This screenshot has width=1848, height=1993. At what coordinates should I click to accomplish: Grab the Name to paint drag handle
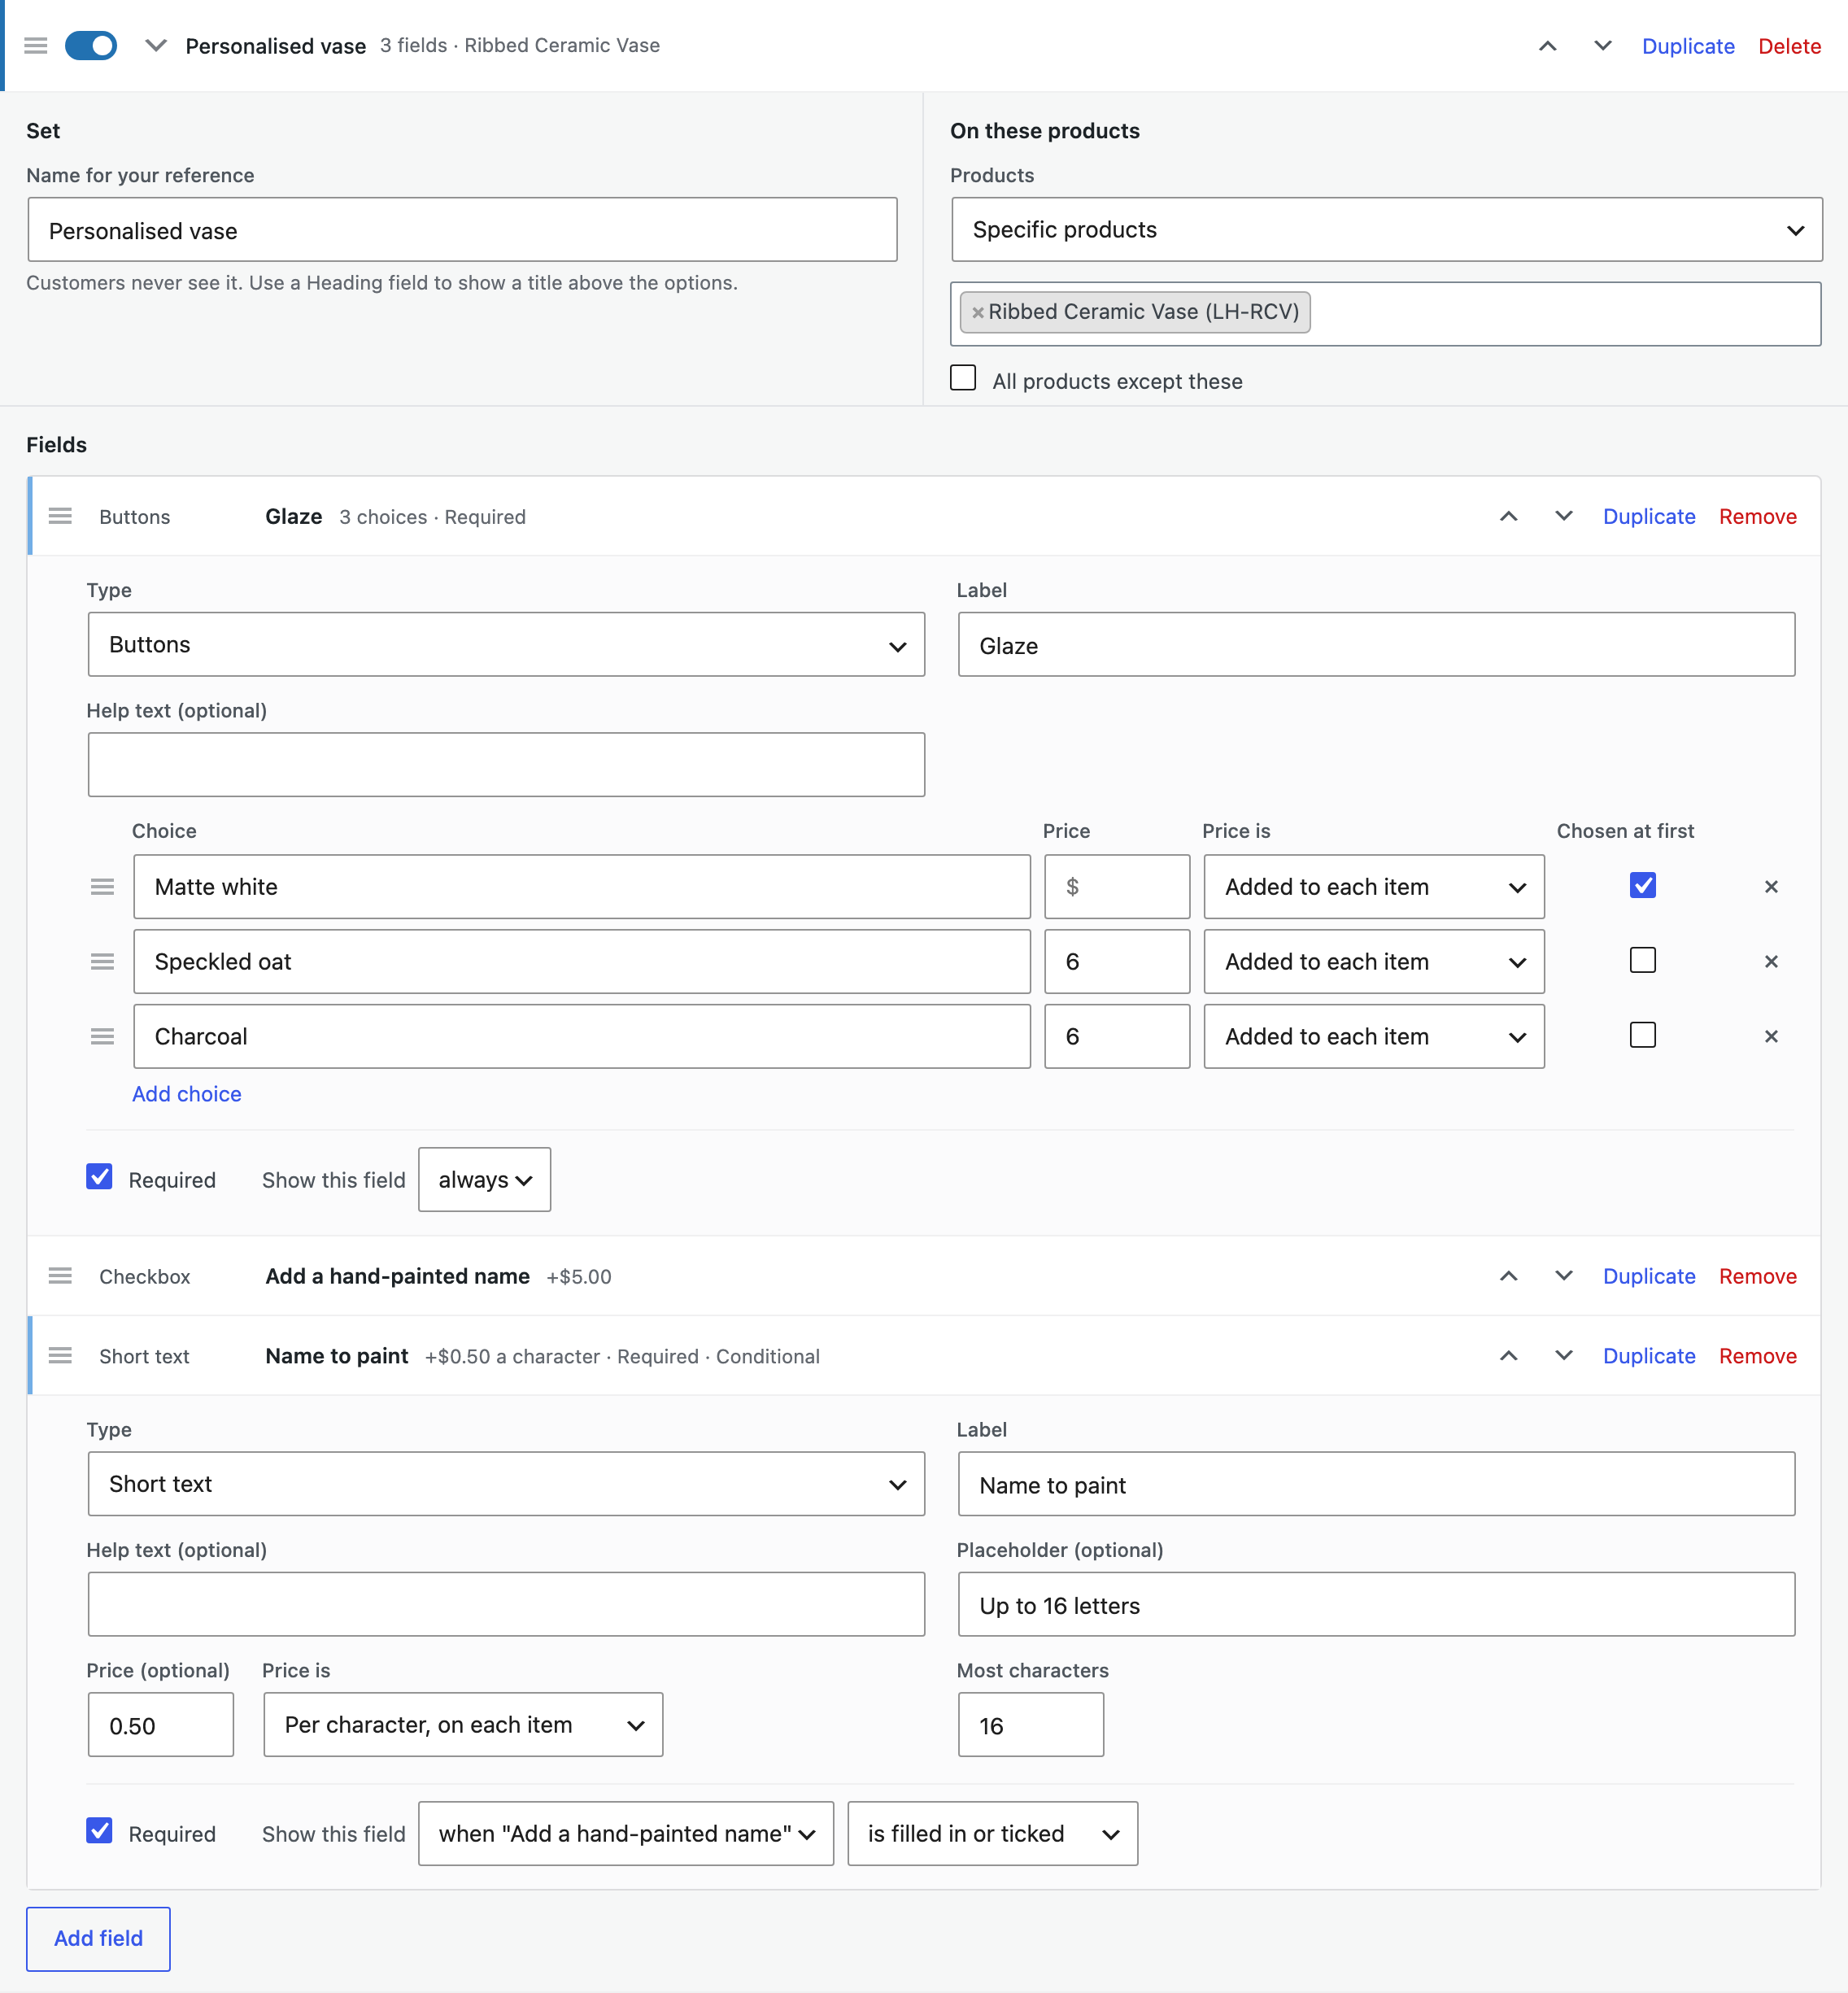pyautogui.click(x=60, y=1356)
